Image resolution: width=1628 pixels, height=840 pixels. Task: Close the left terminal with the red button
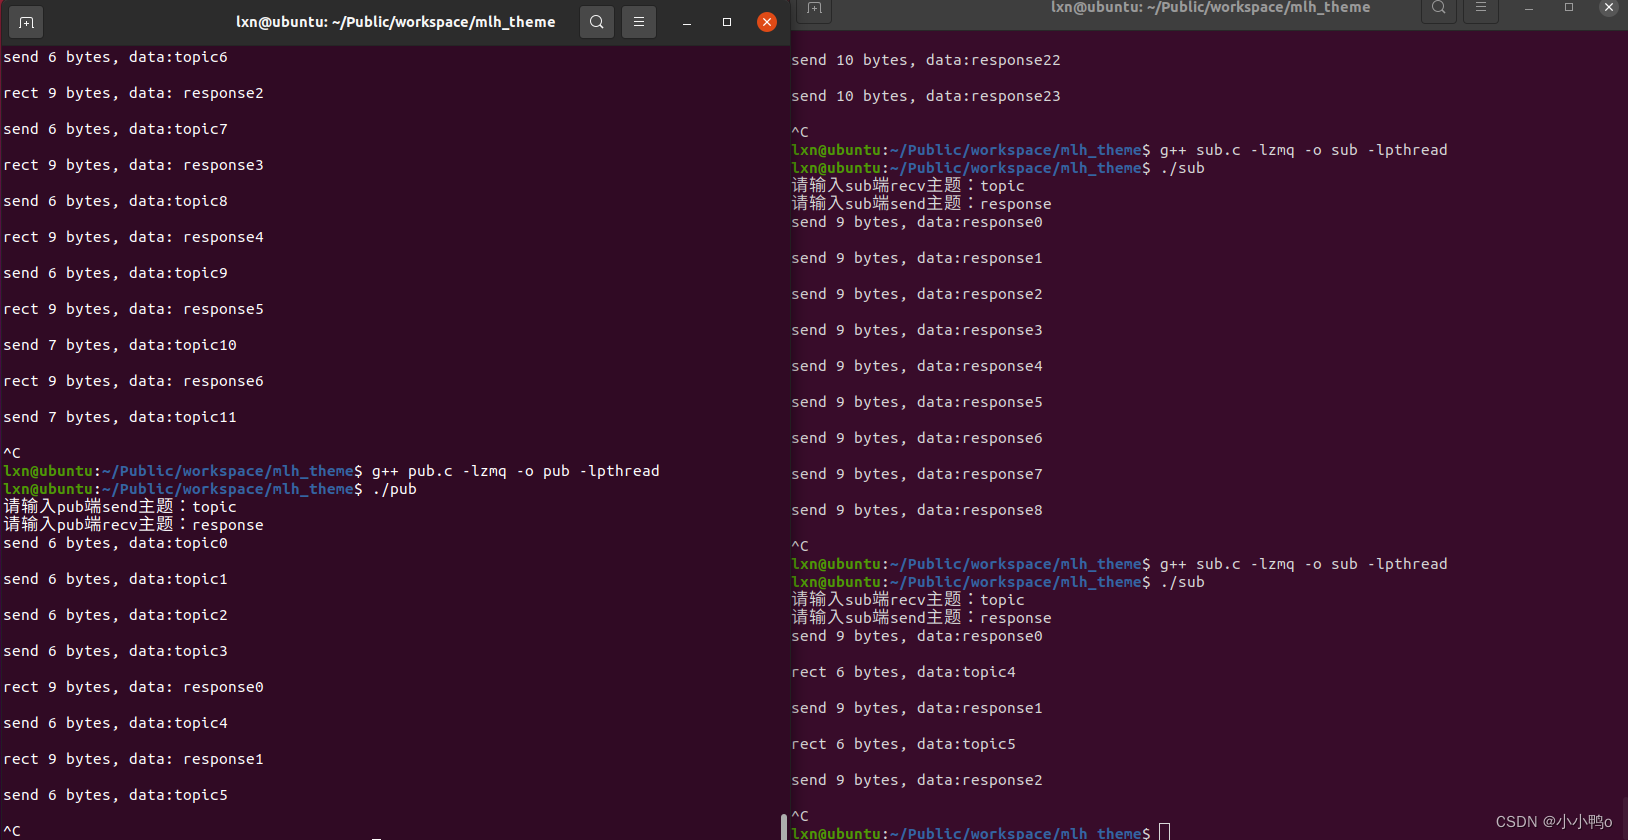[767, 22]
